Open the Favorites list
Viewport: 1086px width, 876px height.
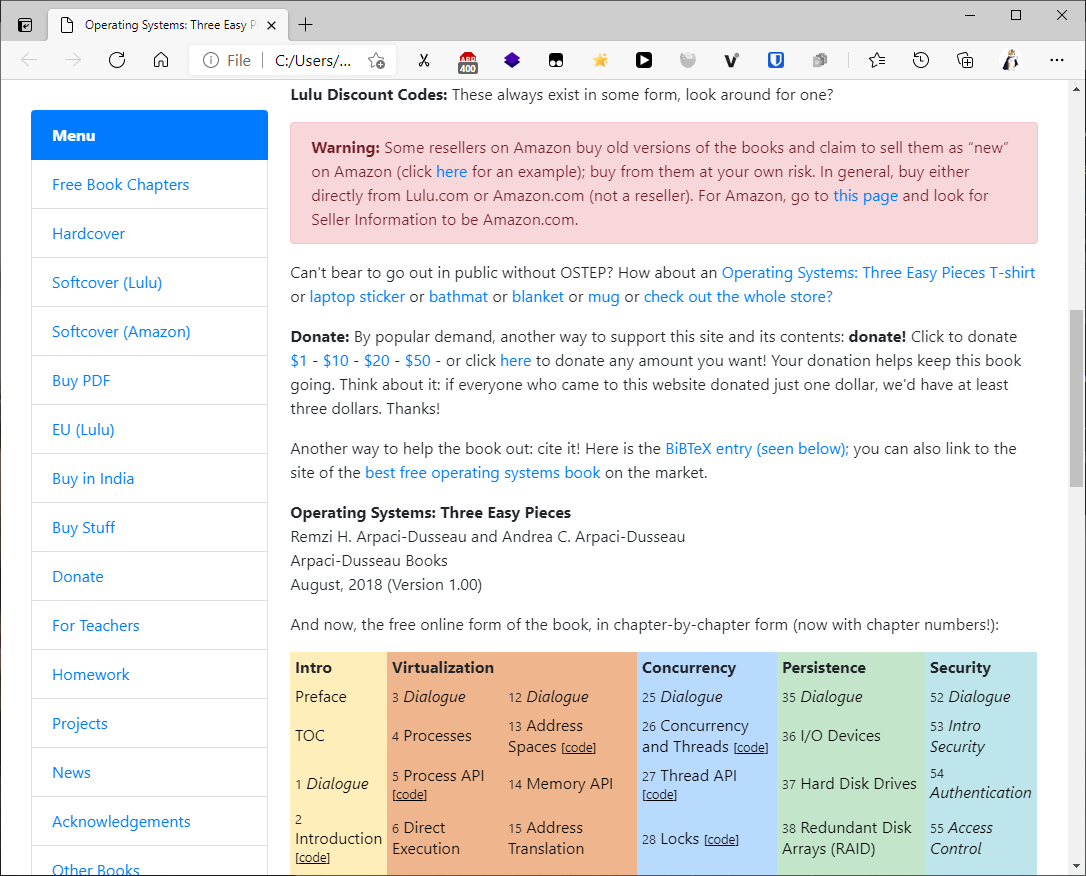(877, 60)
